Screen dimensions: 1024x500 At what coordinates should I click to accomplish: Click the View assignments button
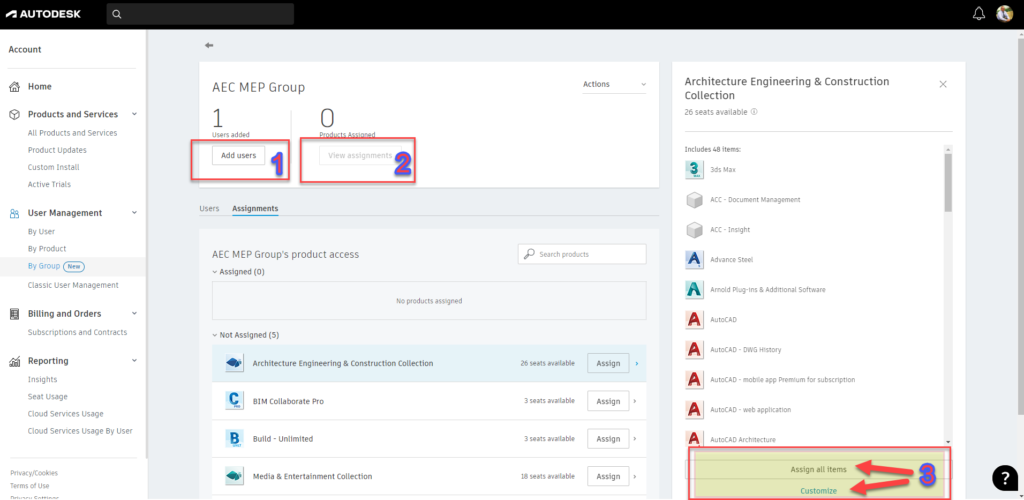click(x=360, y=155)
